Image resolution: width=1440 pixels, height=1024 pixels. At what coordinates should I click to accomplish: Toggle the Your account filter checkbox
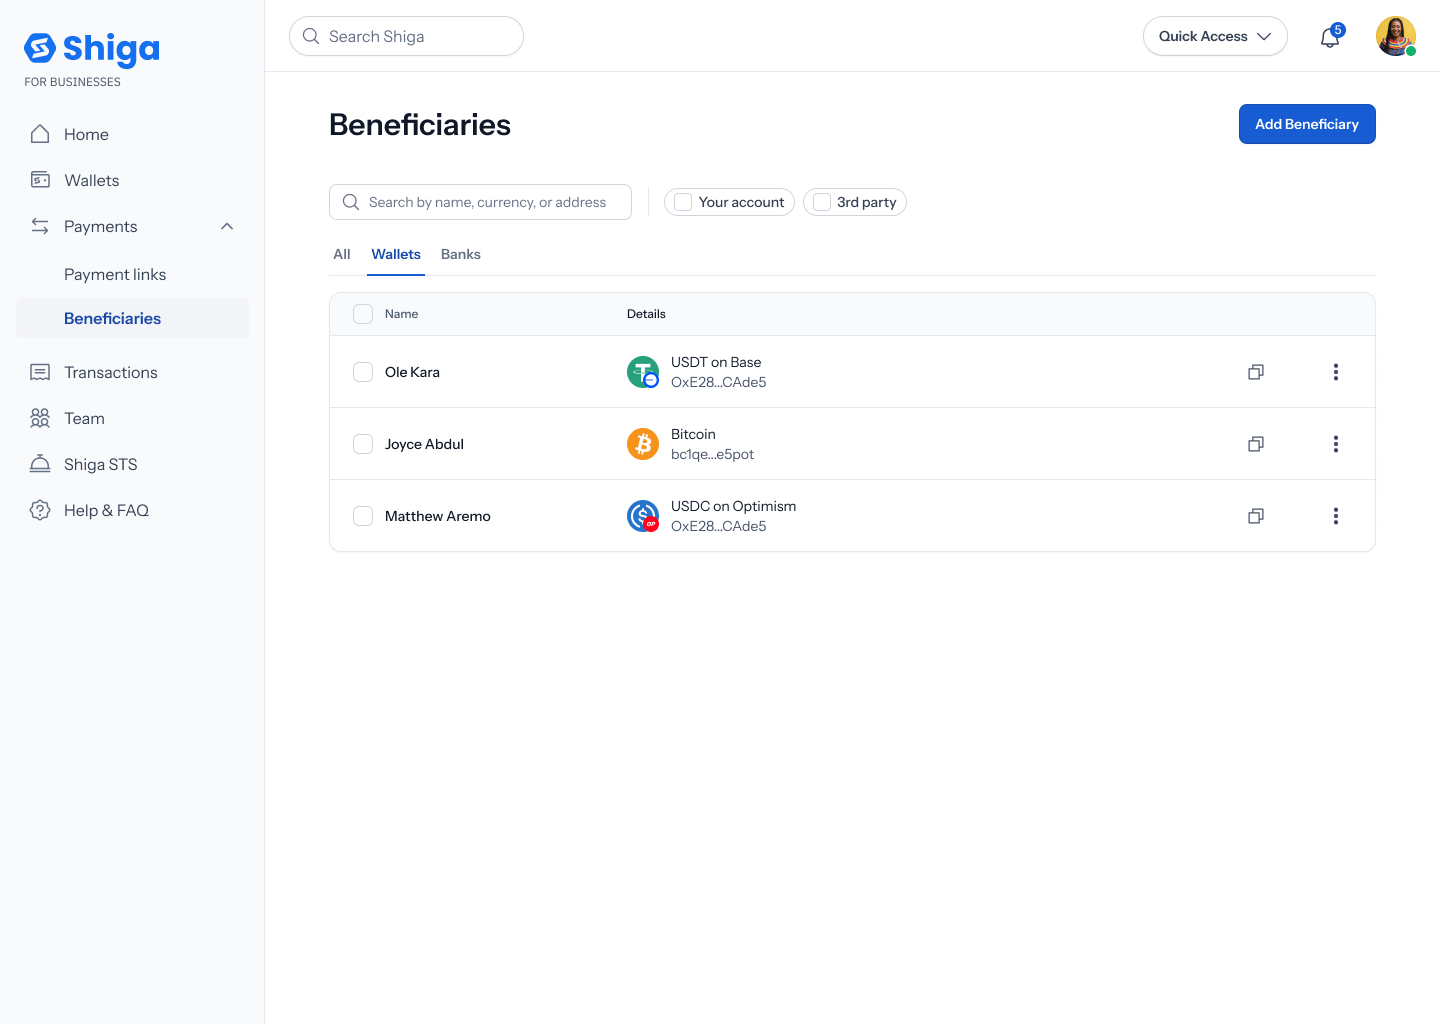pyautogui.click(x=683, y=202)
